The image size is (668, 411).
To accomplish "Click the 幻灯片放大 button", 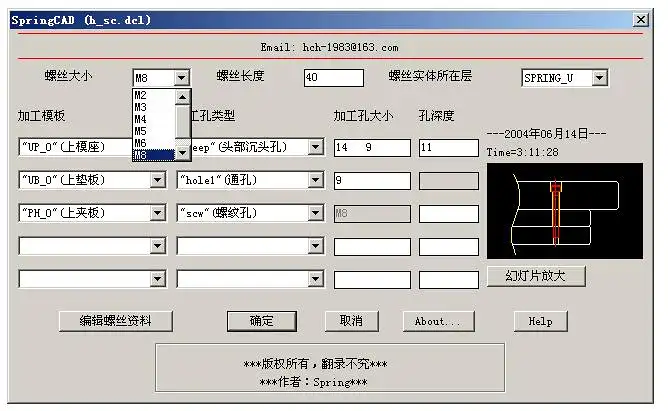I will pos(536,276).
